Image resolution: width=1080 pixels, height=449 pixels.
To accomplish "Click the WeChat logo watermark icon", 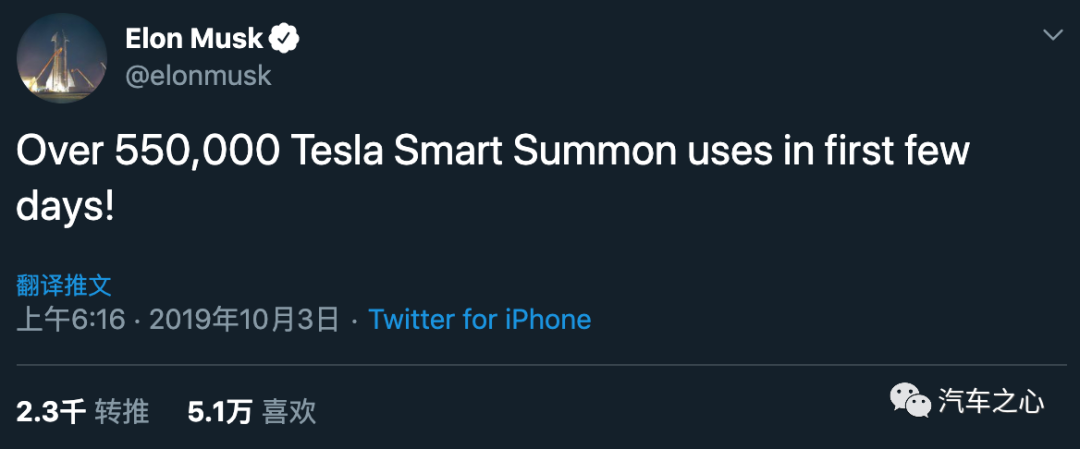I will [909, 402].
